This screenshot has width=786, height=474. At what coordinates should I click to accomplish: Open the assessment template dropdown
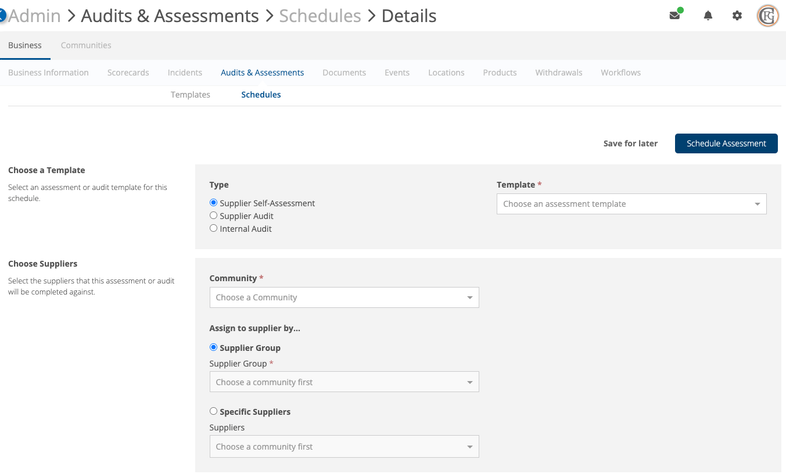631,204
